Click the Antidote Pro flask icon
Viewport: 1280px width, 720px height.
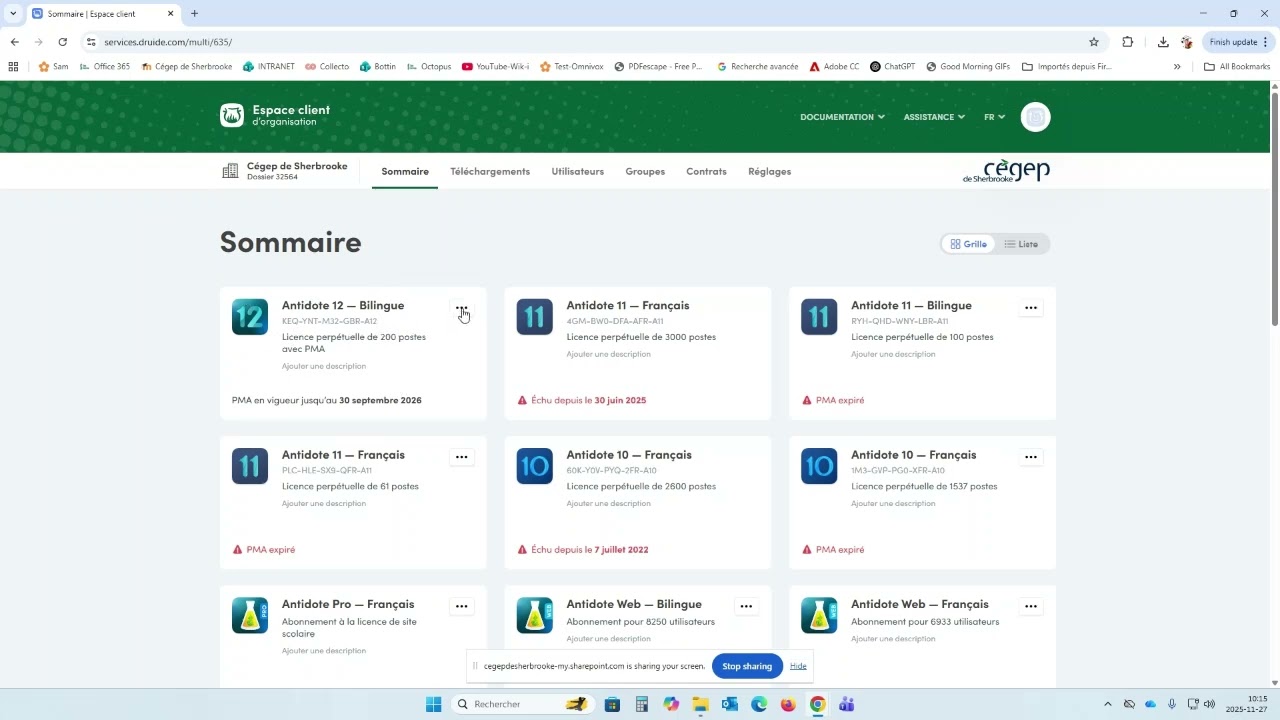(x=250, y=615)
